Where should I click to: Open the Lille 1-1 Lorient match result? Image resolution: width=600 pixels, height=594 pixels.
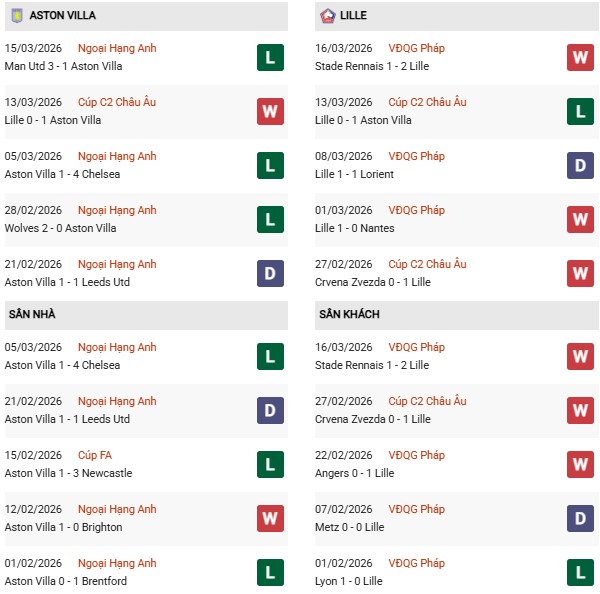click(354, 174)
